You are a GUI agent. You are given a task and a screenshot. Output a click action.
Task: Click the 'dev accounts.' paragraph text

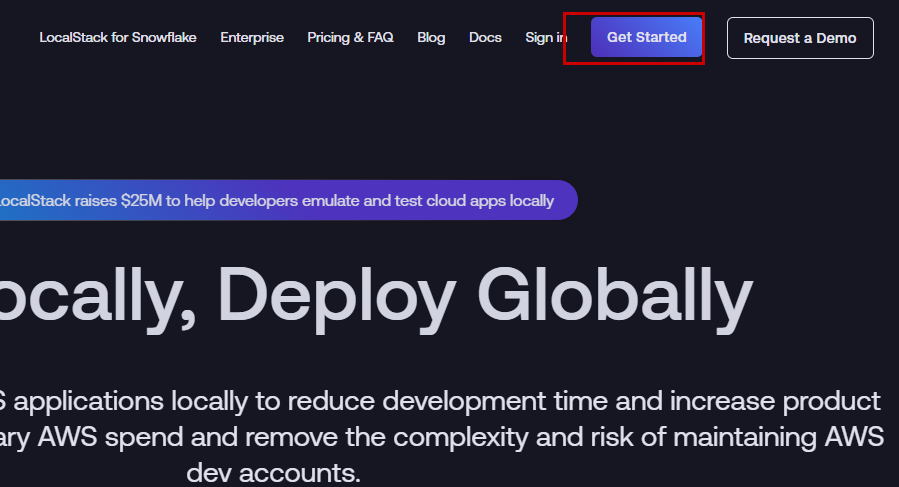[273, 473]
